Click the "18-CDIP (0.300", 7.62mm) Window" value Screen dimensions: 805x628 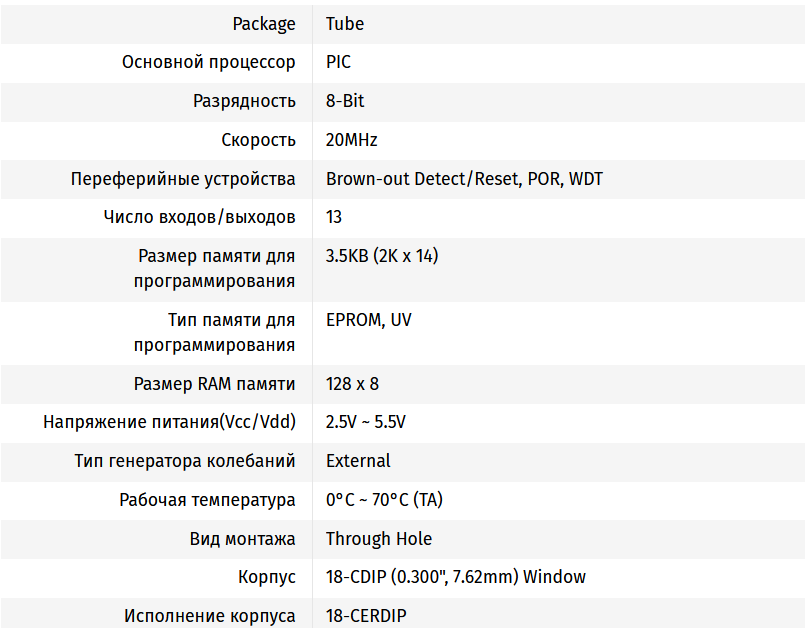[x=456, y=577]
